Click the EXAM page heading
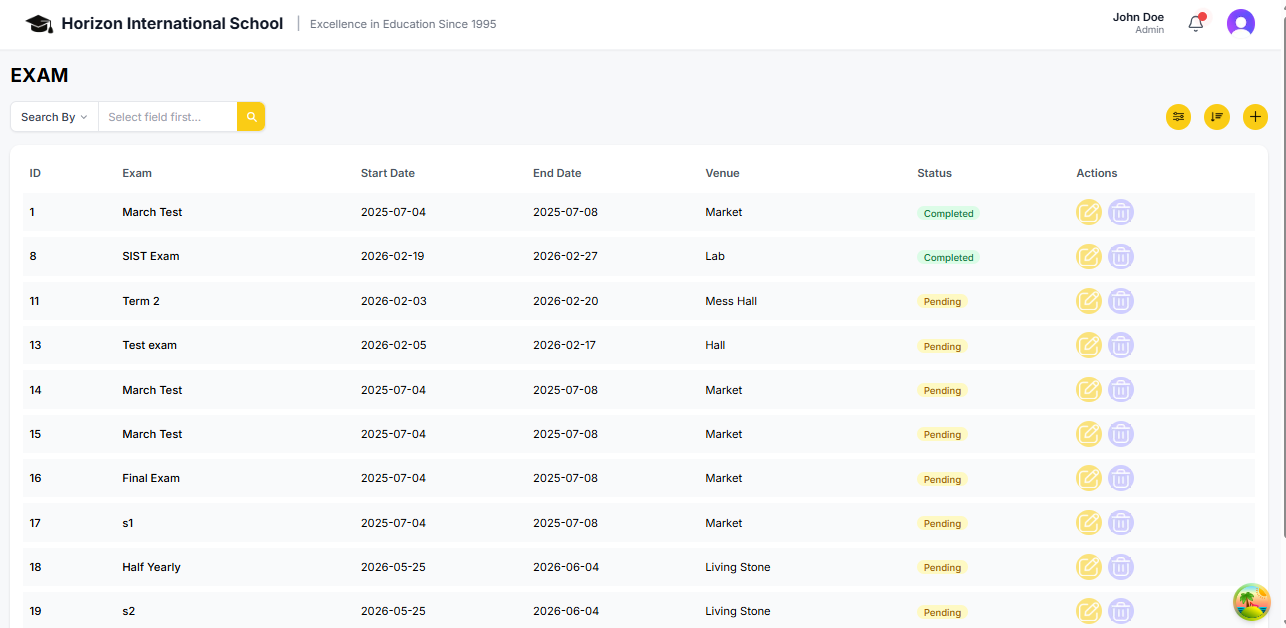The image size is (1286, 628). 39,75
